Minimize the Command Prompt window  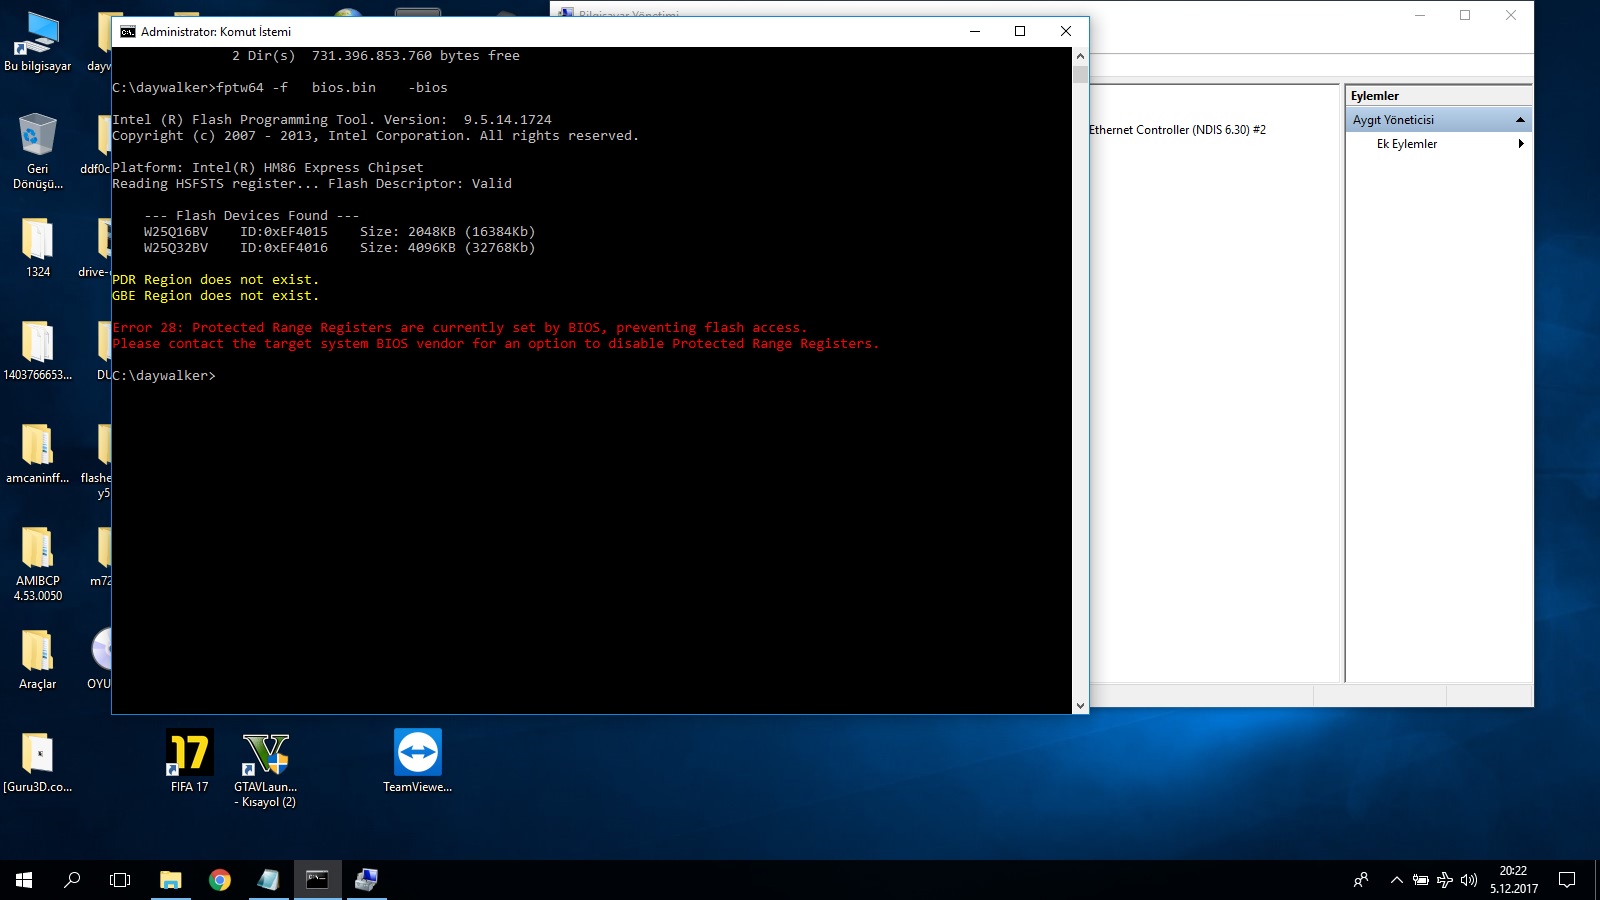coord(975,31)
